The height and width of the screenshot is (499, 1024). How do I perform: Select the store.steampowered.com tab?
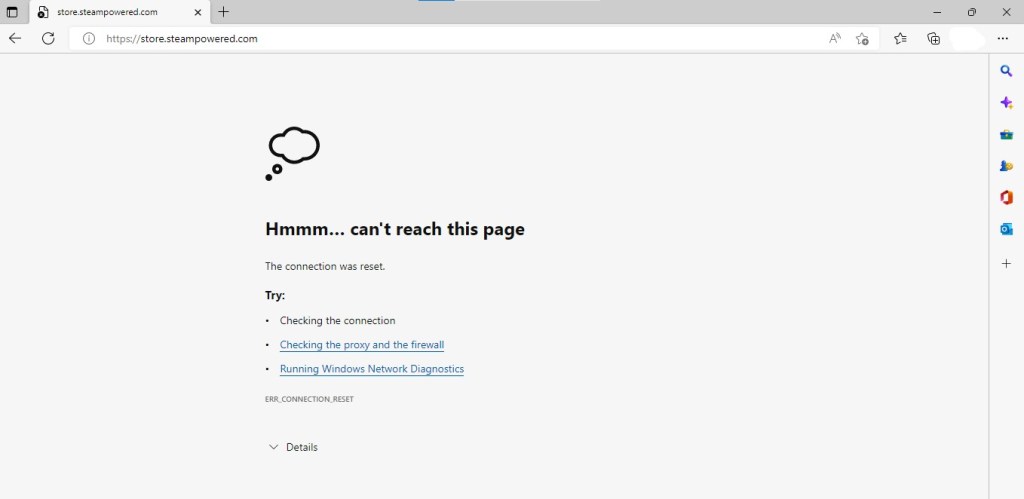click(110, 12)
